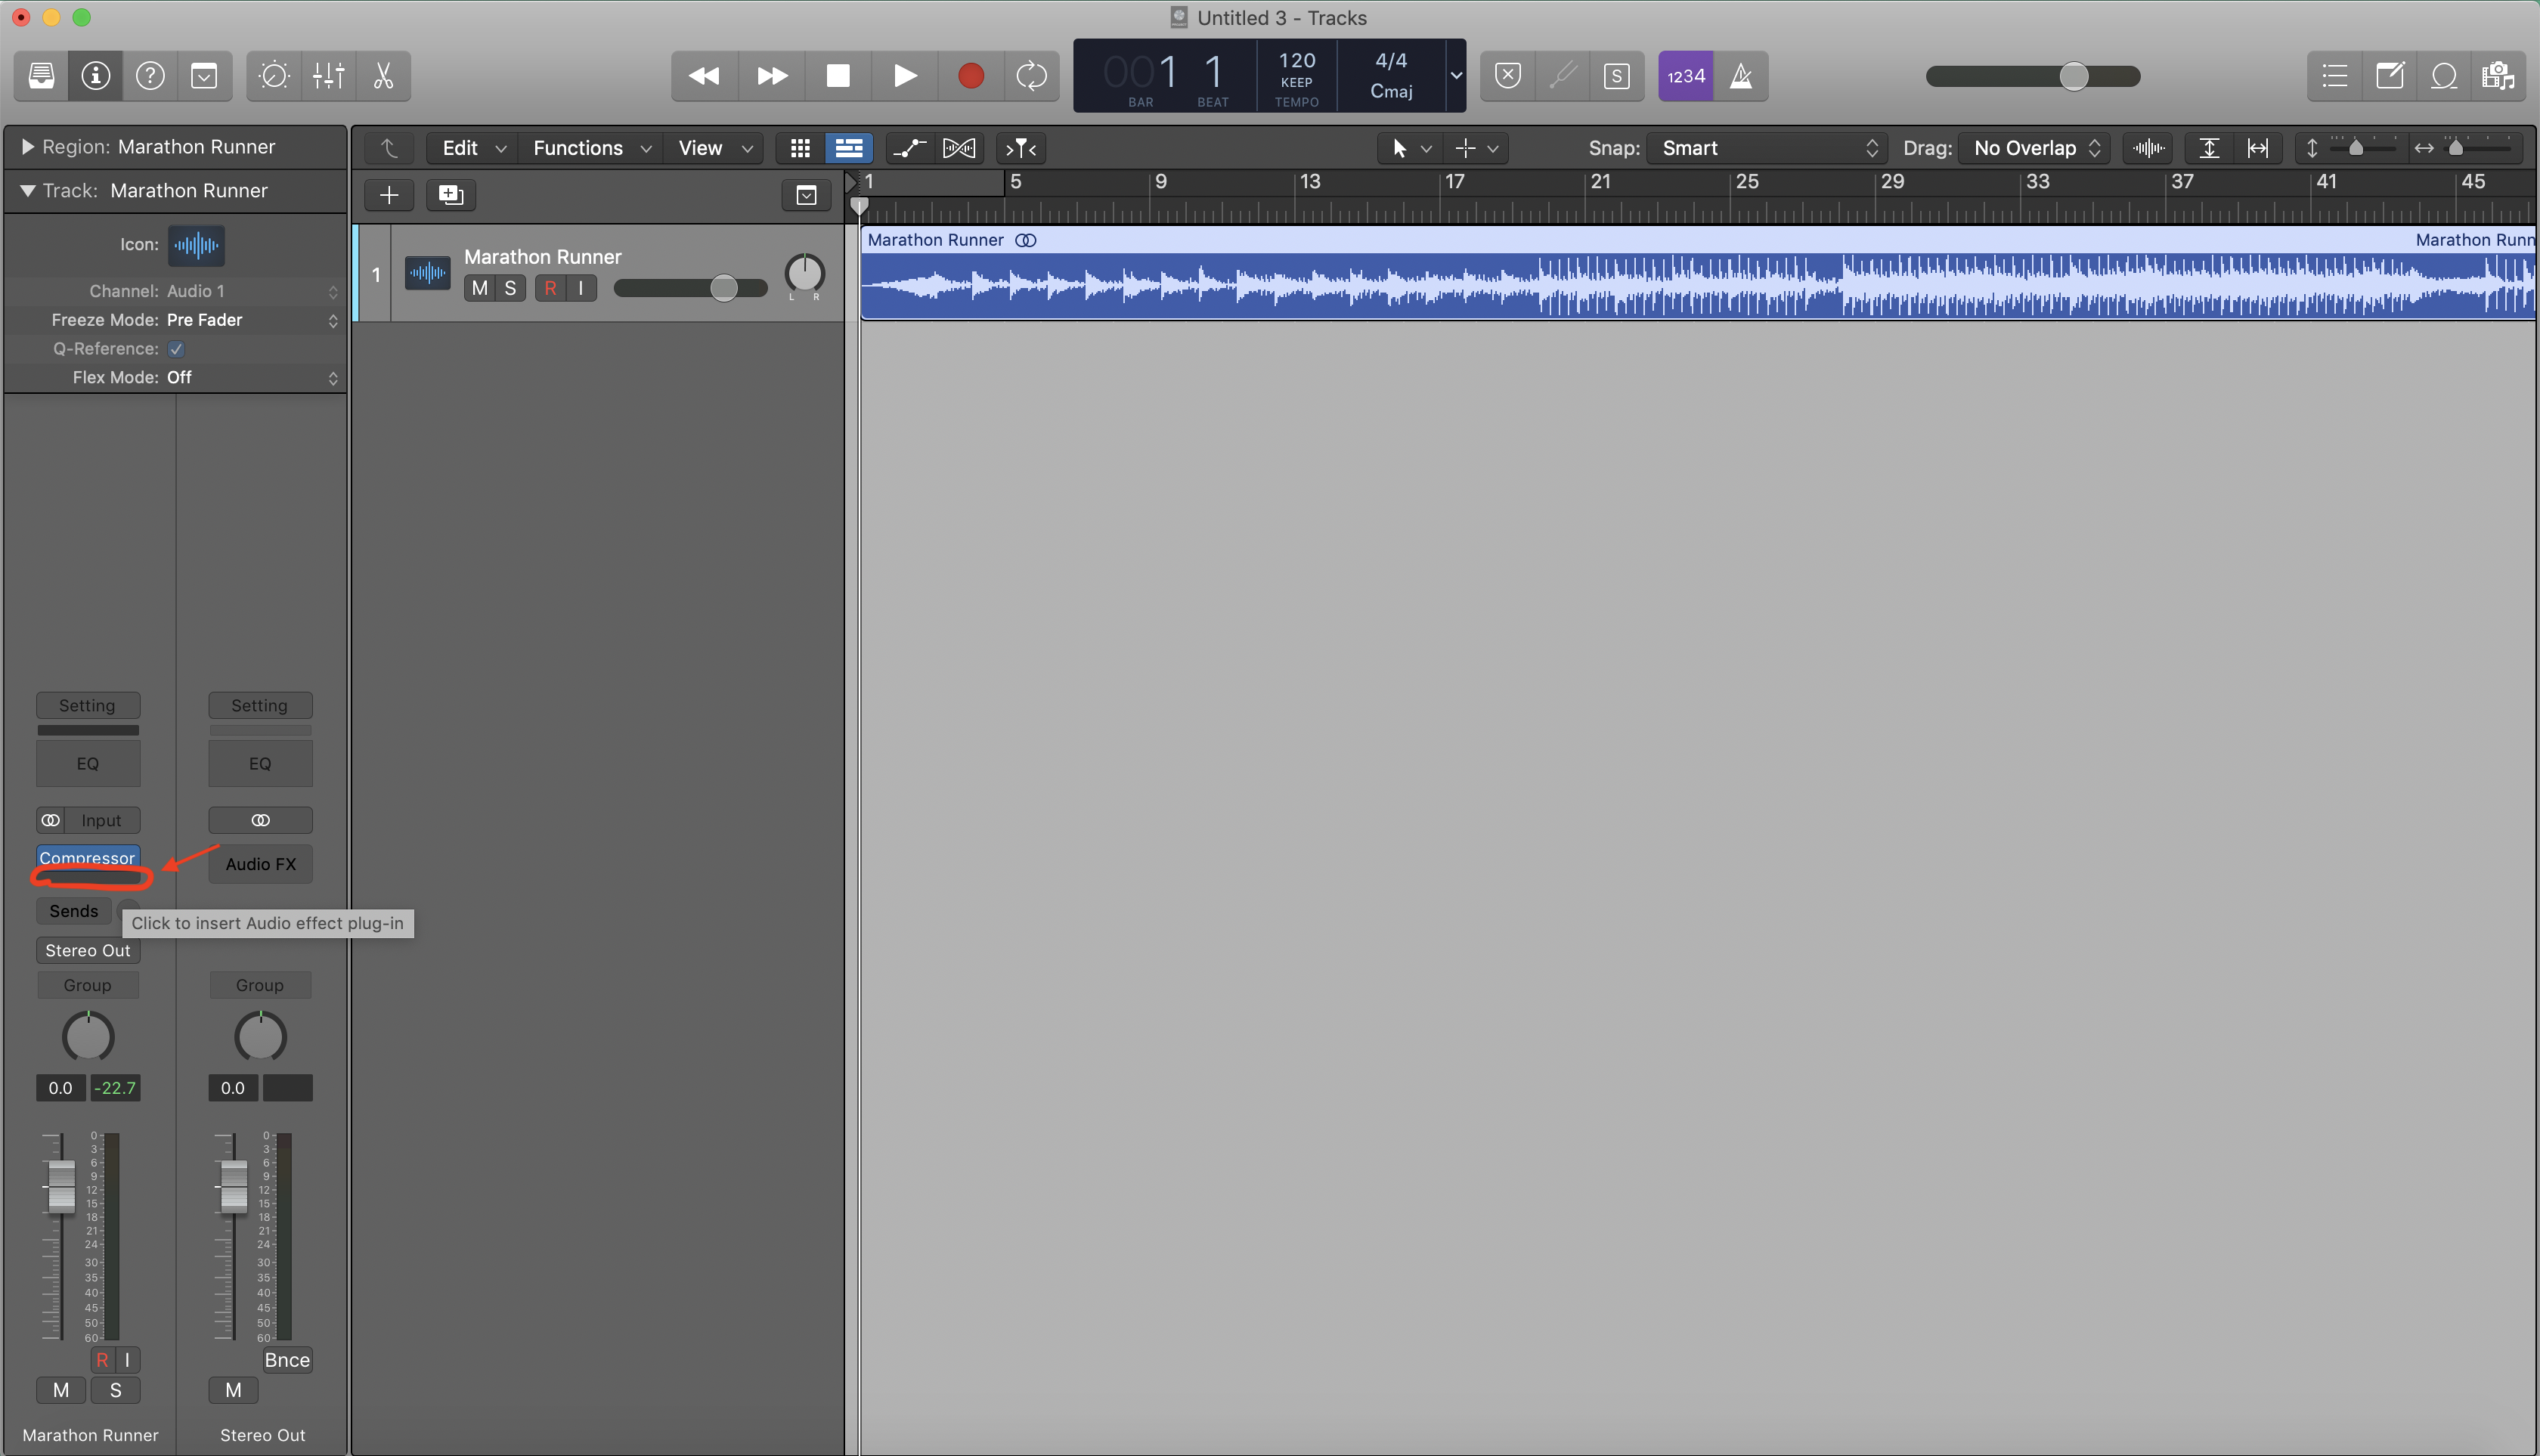Click the master volume slider knob

(x=2073, y=76)
